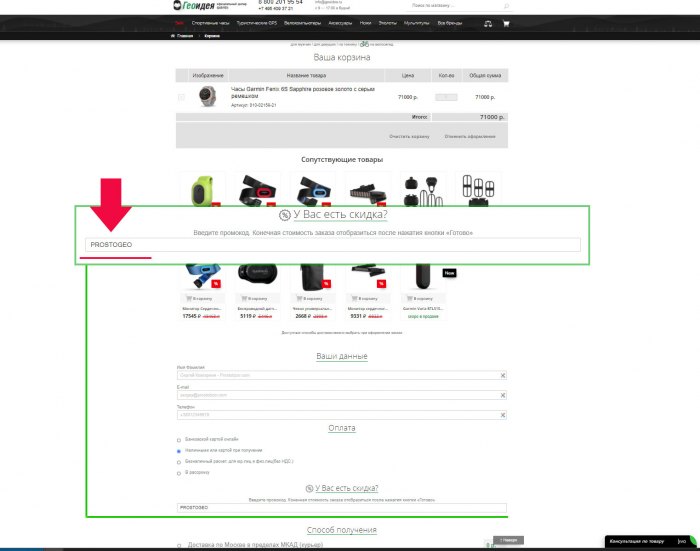Select 'Банковской картой онлайн' payment option

(179, 439)
